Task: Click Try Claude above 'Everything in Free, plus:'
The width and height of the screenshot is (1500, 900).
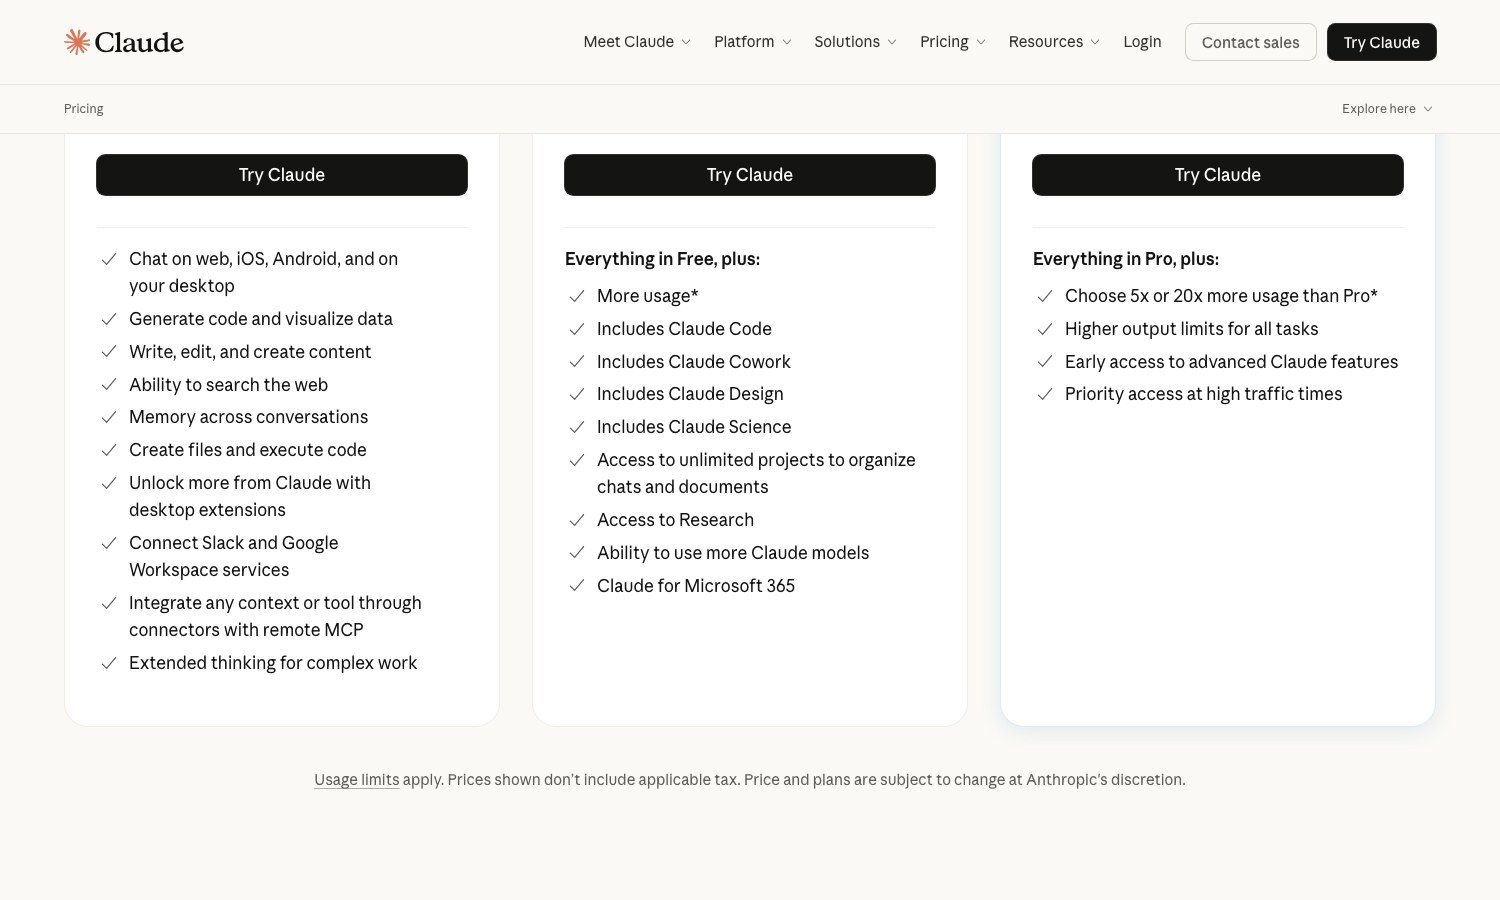Action: pyautogui.click(x=750, y=175)
